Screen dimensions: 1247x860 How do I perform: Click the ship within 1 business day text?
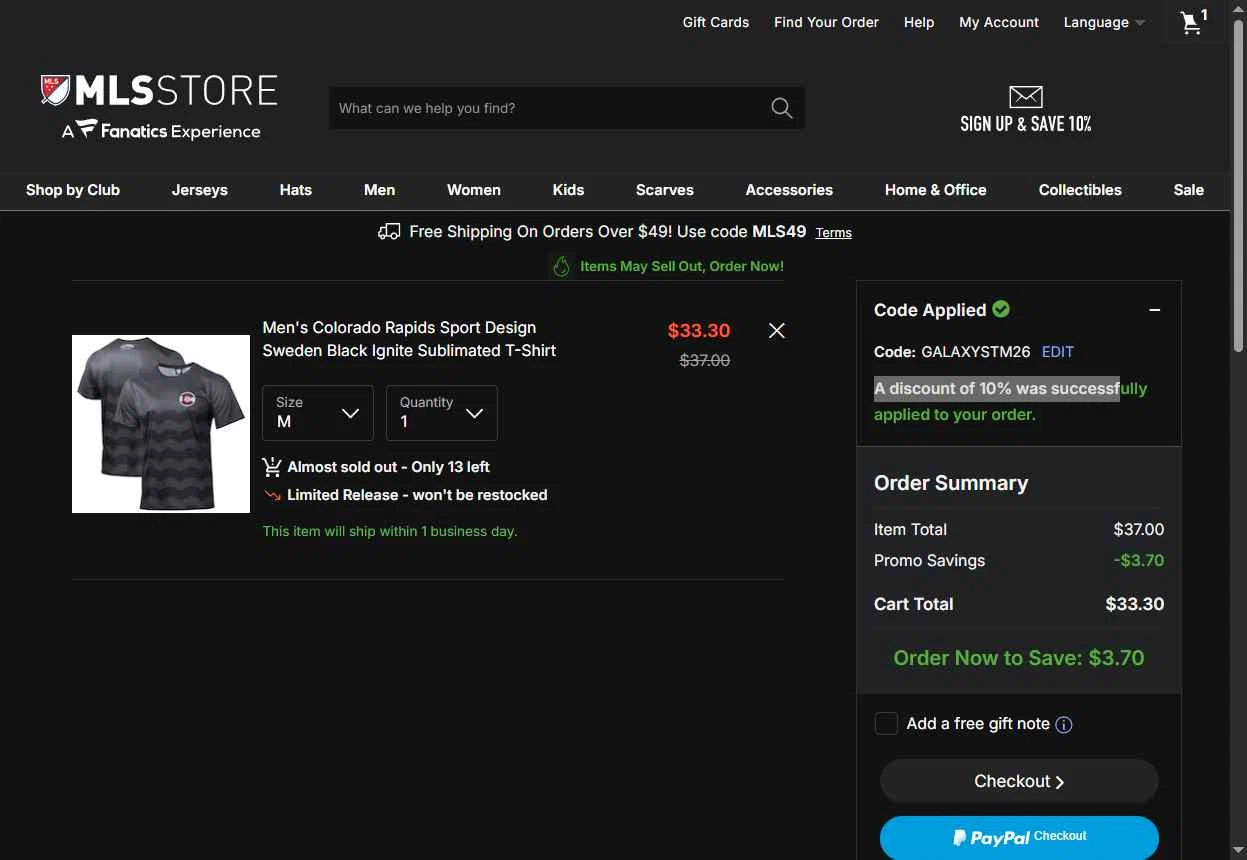pyautogui.click(x=390, y=531)
